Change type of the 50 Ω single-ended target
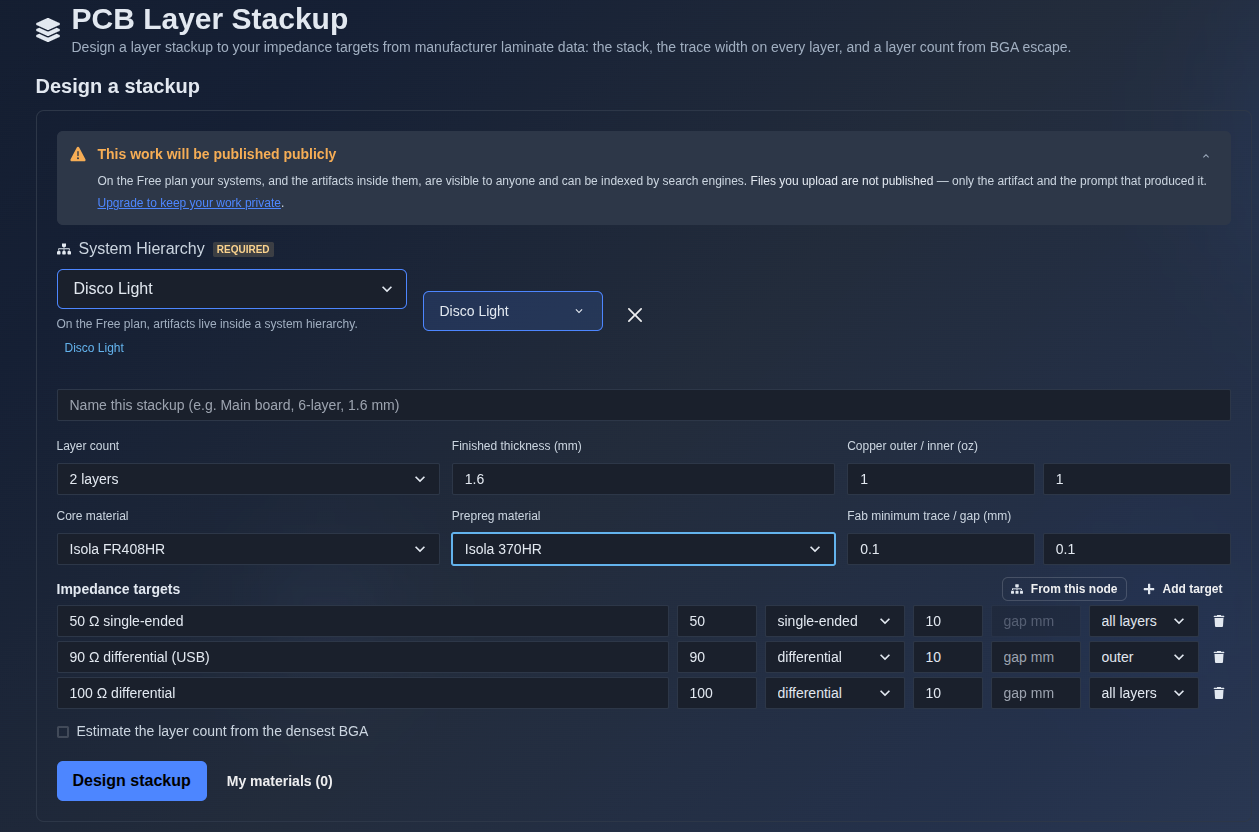1259x832 pixels. [835, 621]
